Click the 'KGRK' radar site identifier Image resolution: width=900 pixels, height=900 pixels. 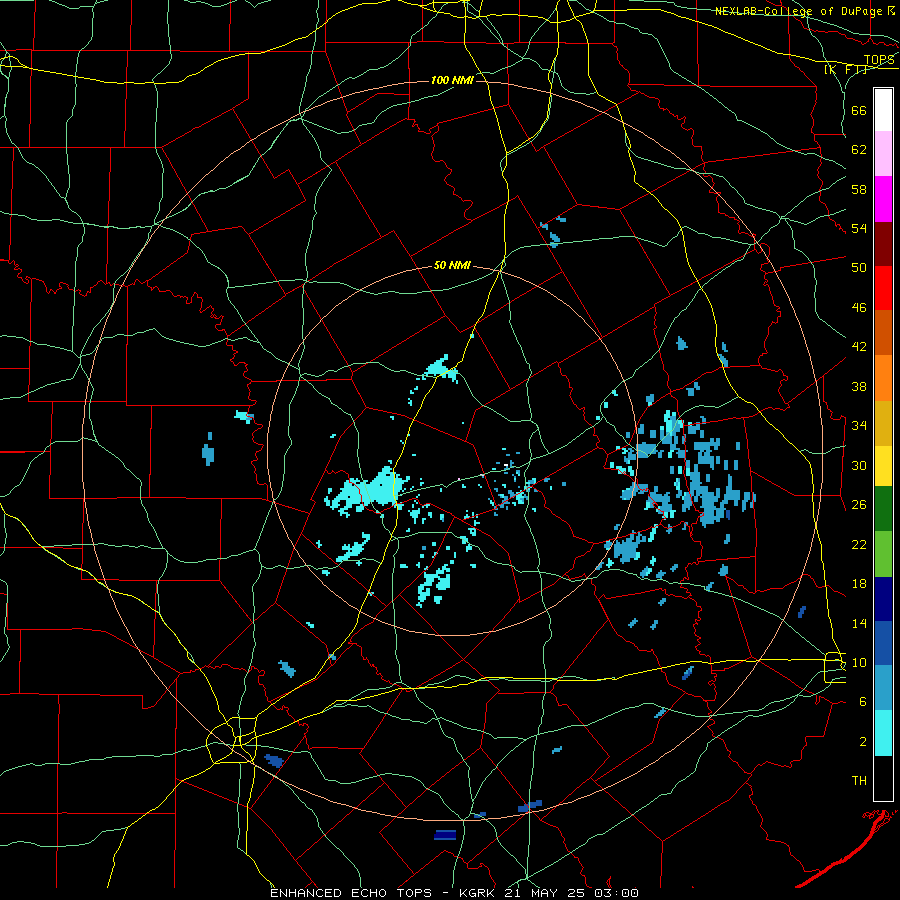click(478, 893)
